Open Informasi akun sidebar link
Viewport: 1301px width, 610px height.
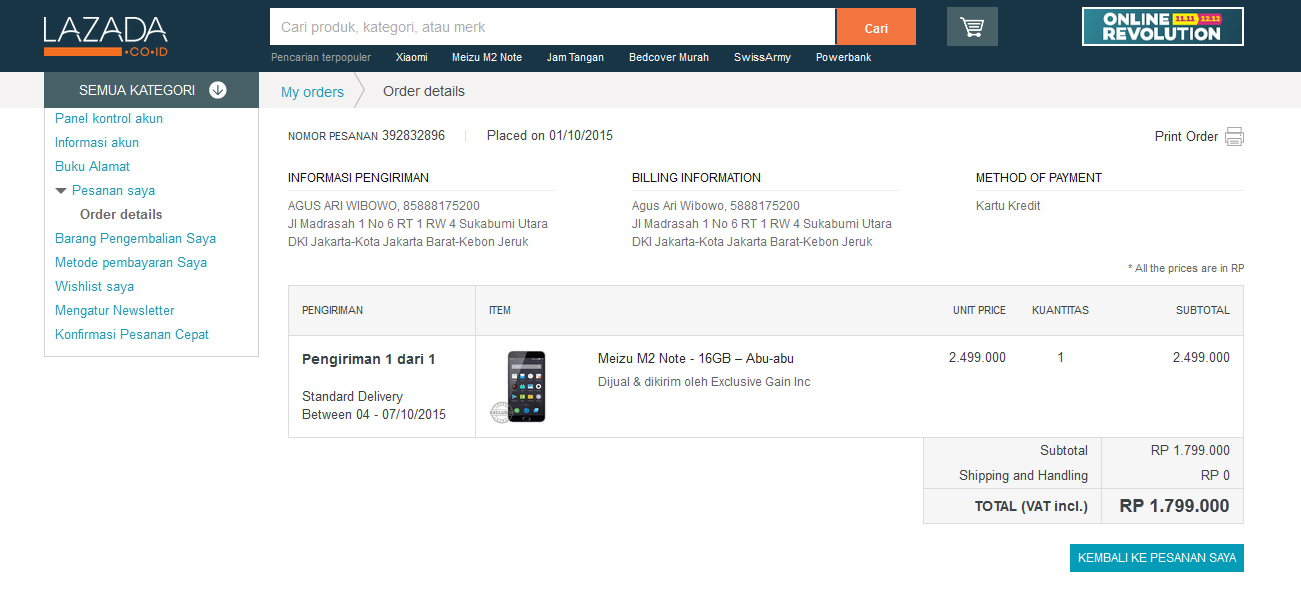[97, 143]
